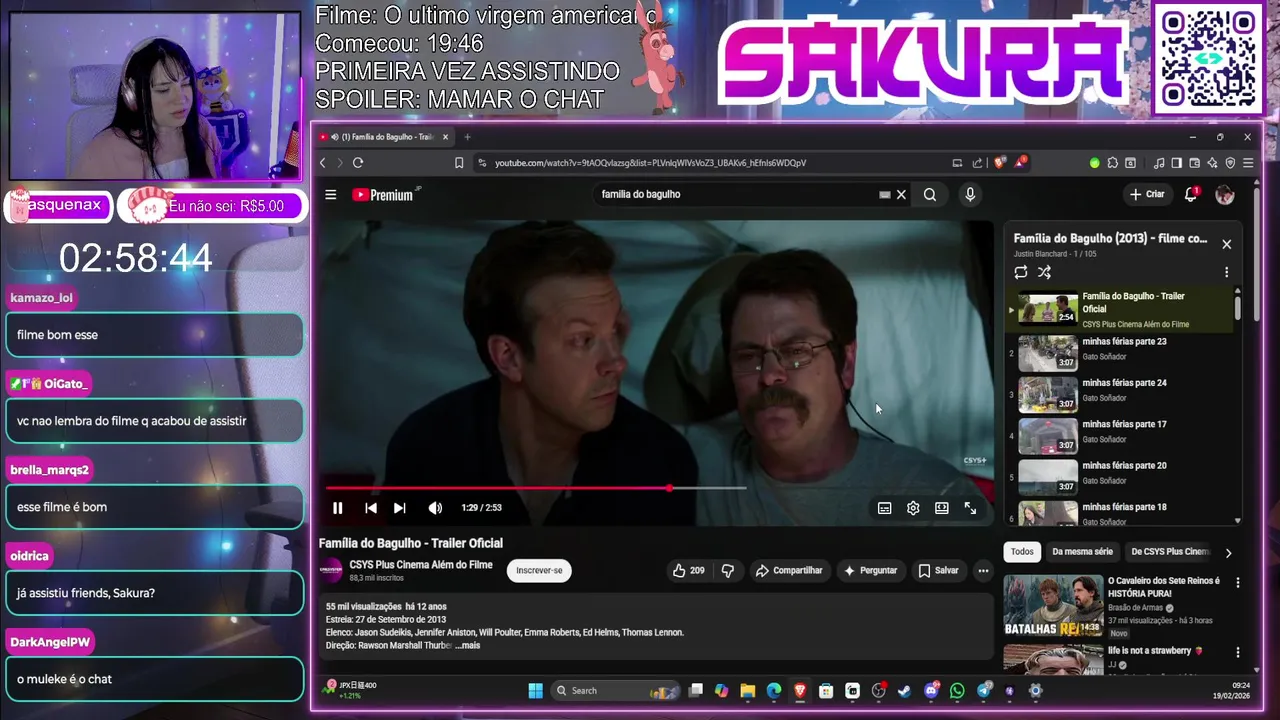This screenshot has height=720, width=1280.
Task: Open more actions menu under the video
Action: (983, 570)
